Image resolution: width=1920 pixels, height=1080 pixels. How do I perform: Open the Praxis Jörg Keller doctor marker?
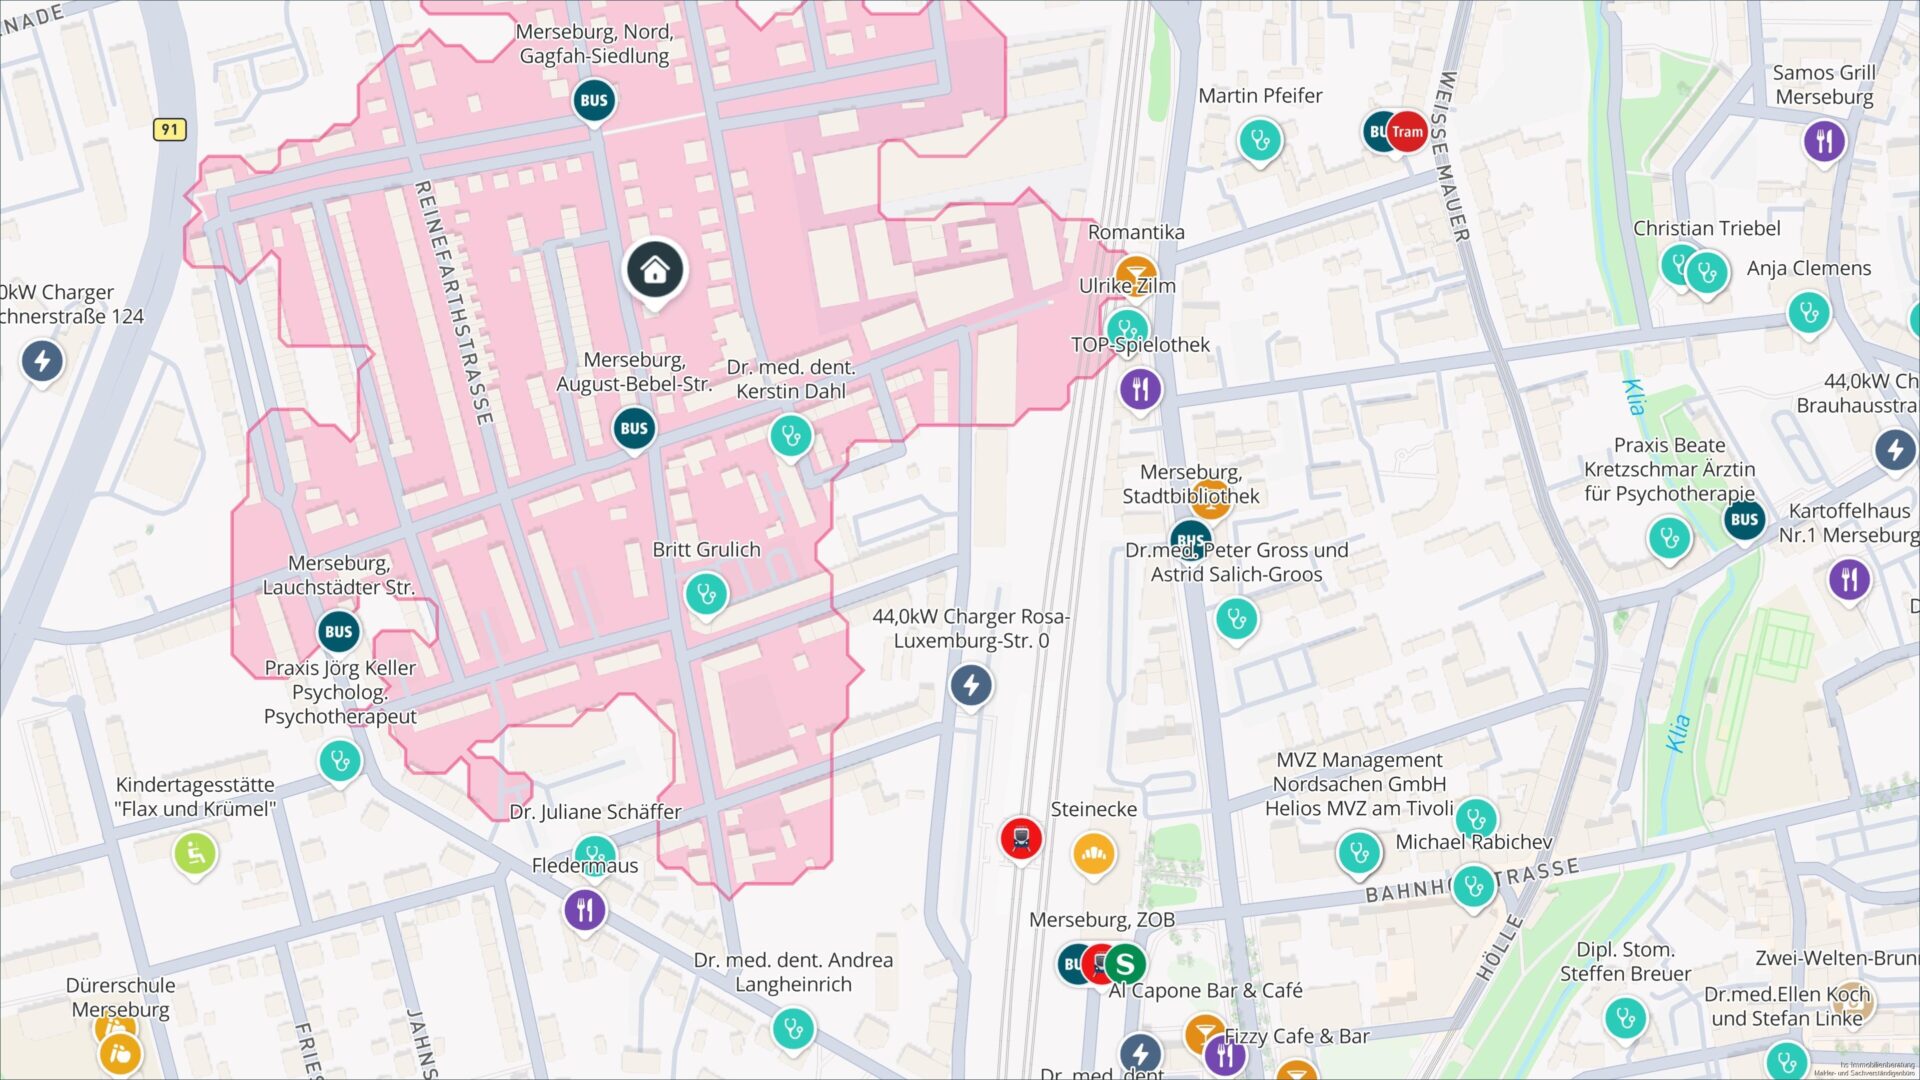pyautogui.click(x=340, y=762)
